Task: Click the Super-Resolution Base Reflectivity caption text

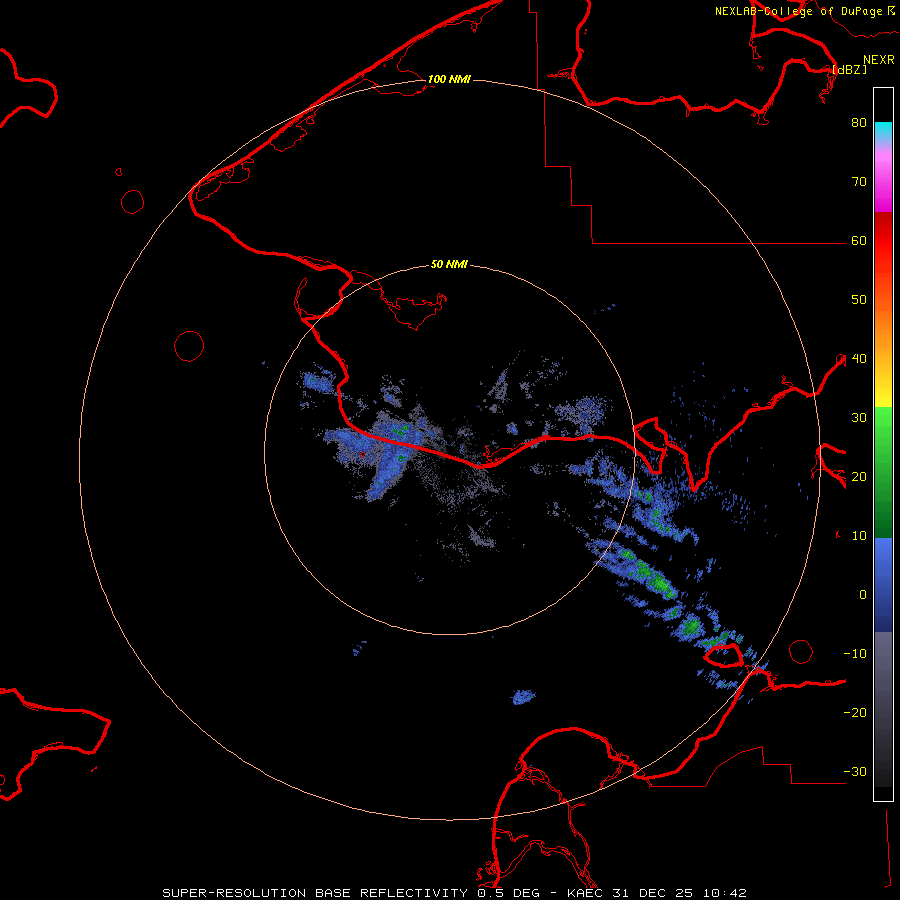Action: click(454, 893)
